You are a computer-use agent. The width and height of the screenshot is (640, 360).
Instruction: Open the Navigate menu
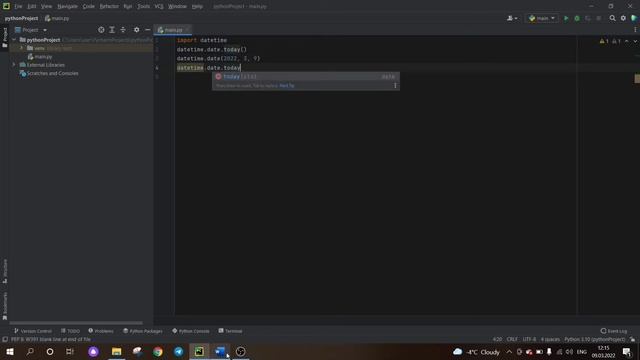pos(67,7)
